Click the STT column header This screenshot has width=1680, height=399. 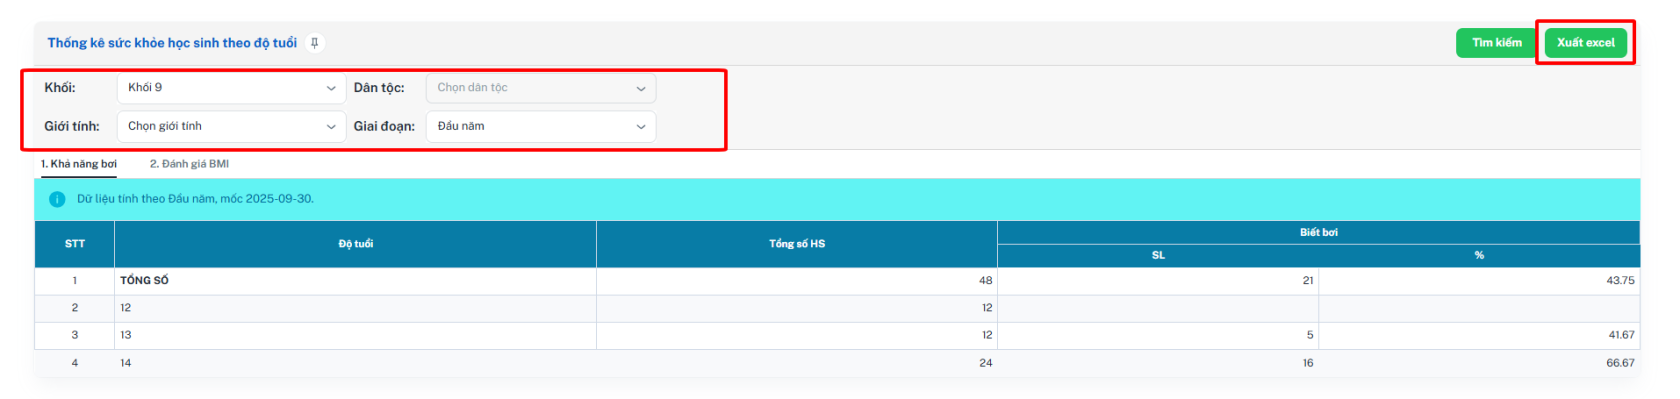click(x=75, y=244)
